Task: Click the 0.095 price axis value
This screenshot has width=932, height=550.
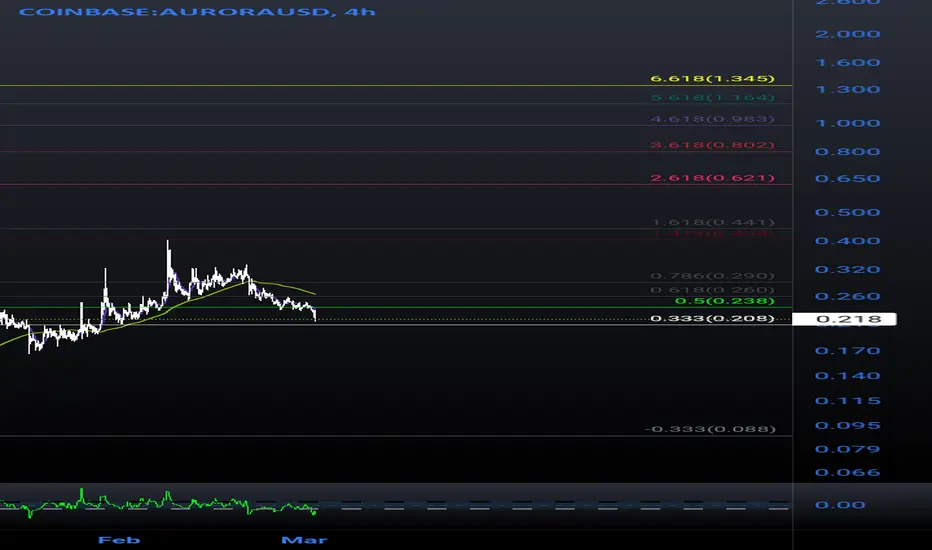Action: tap(848, 426)
